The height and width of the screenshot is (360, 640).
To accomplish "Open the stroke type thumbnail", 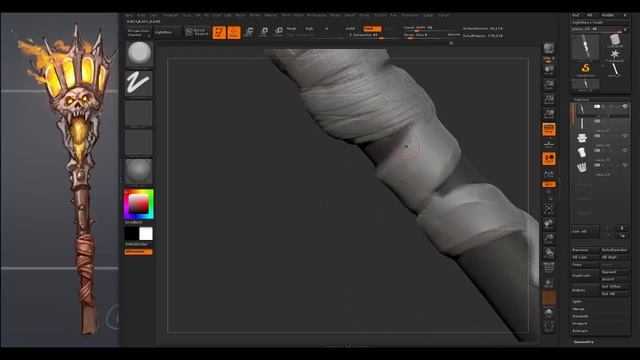I will point(138,84).
